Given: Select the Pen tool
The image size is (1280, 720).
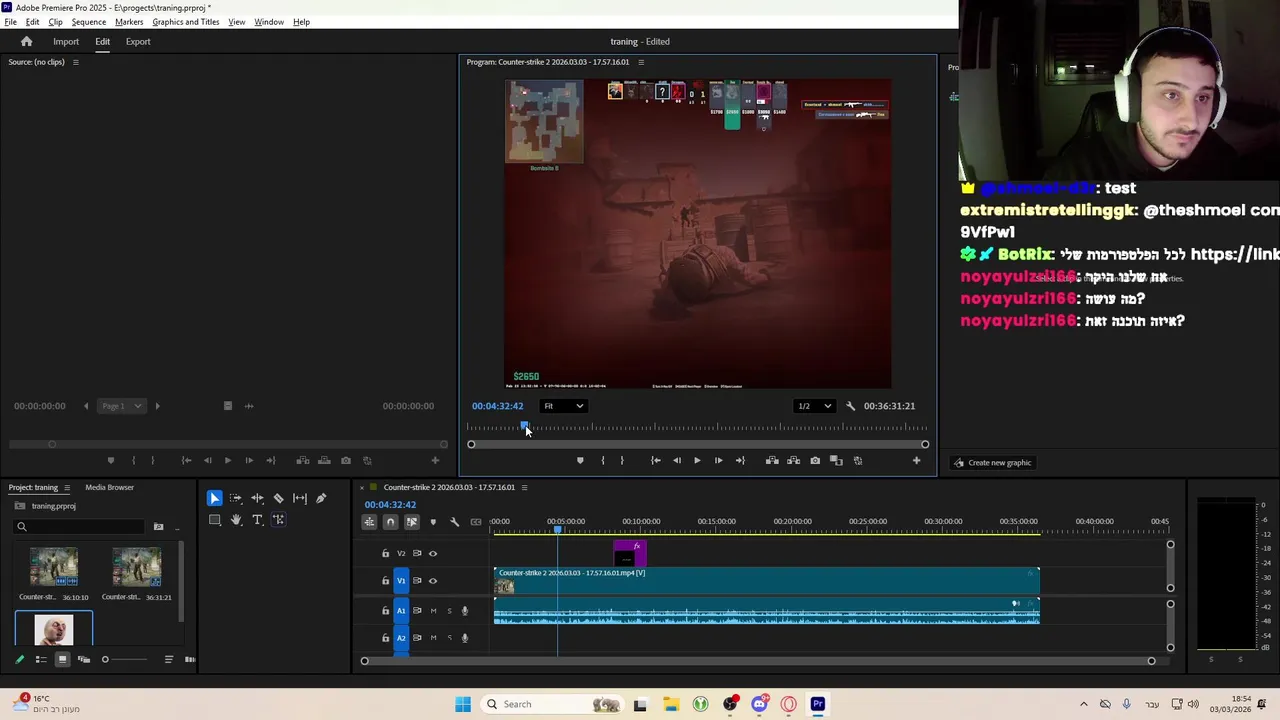Looking at the screenshot, I should tap(321, 498).
